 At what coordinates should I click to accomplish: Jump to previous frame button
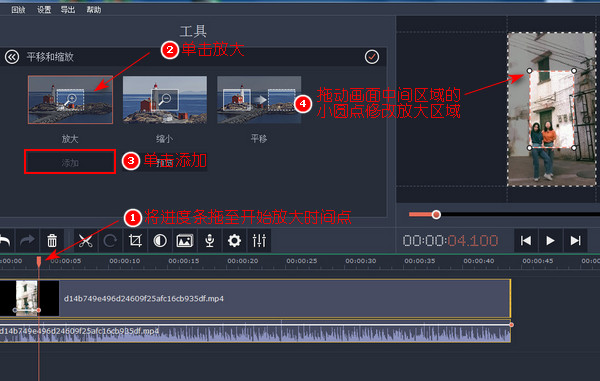(x=526, y=241)
